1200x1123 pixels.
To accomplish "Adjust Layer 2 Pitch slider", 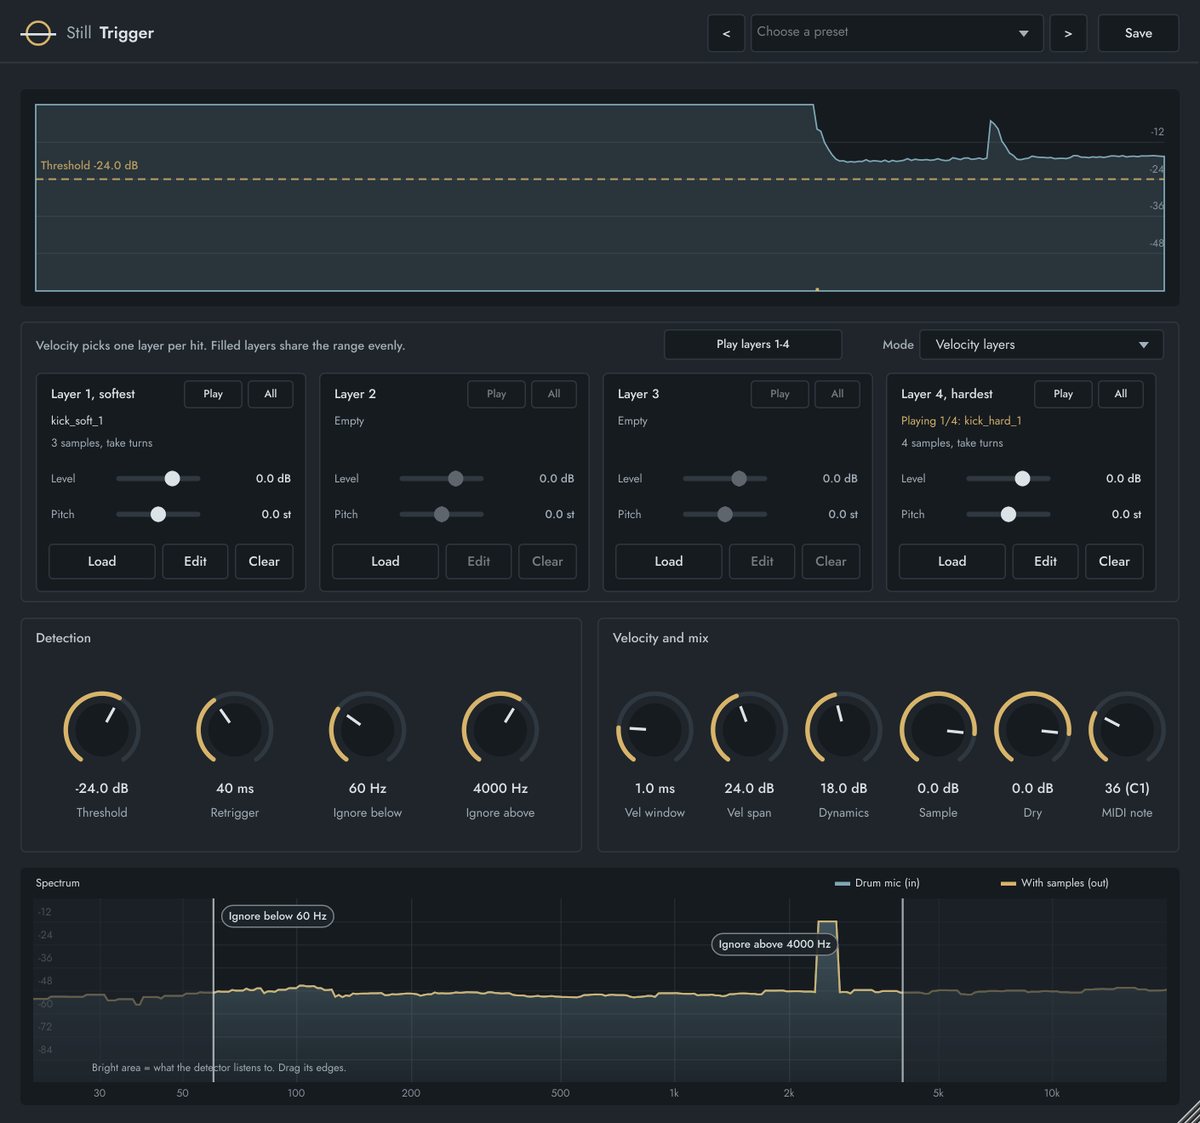I will coord(441,514).
